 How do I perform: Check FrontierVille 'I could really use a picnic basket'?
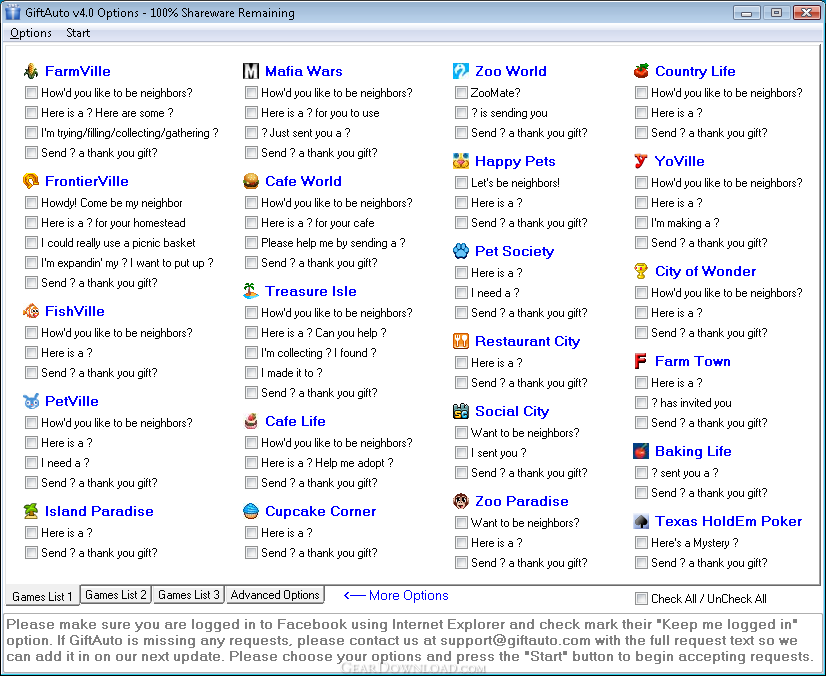[32, 243]
